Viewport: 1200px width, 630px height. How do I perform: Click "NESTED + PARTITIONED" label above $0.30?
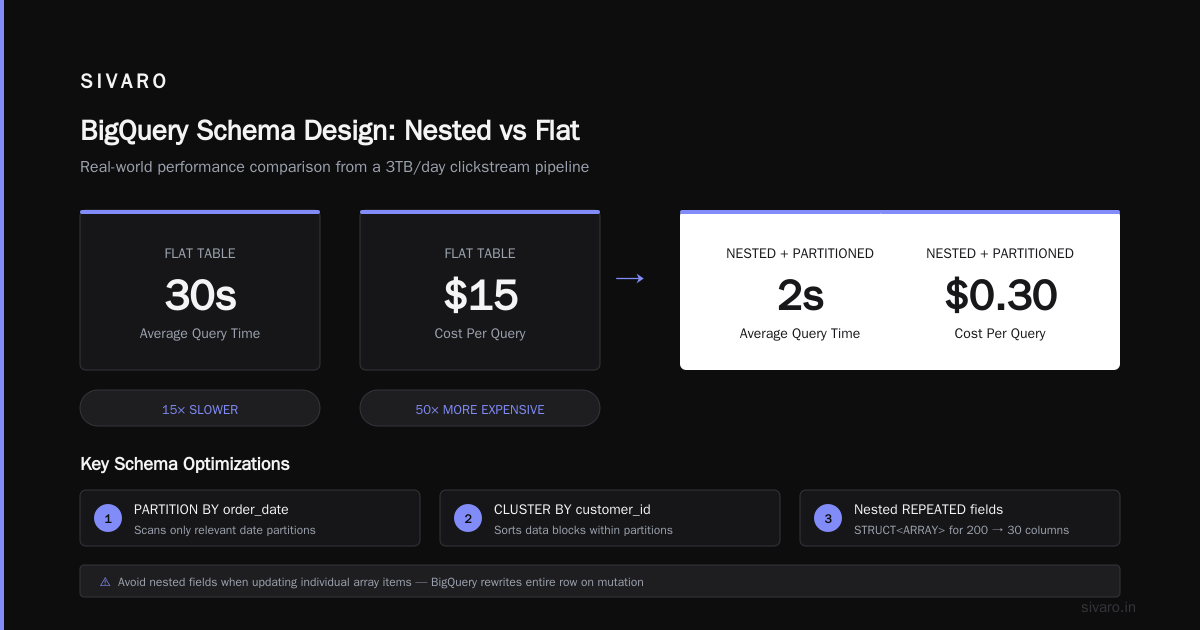pyautogui.click(x=1000, y=254)
